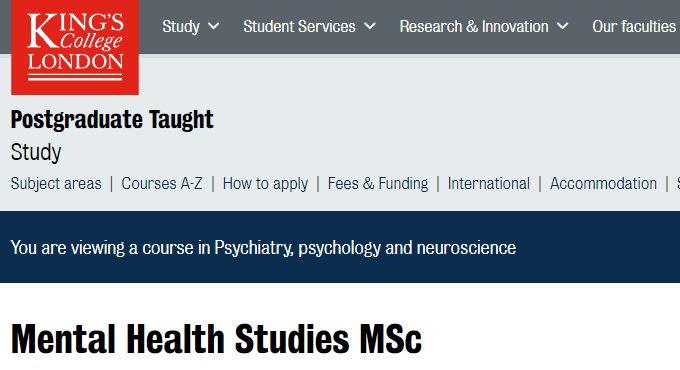This screenshot has width=680, height=370.
Task: Expand the Research & Innovation chevron
Action: pyautogui.click(x=562, y=26)
